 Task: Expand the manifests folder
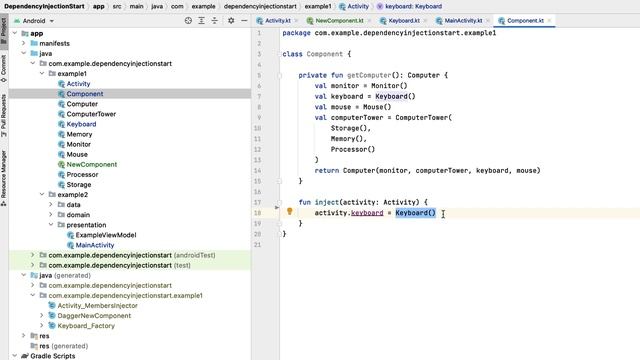(x=24, y=43)
